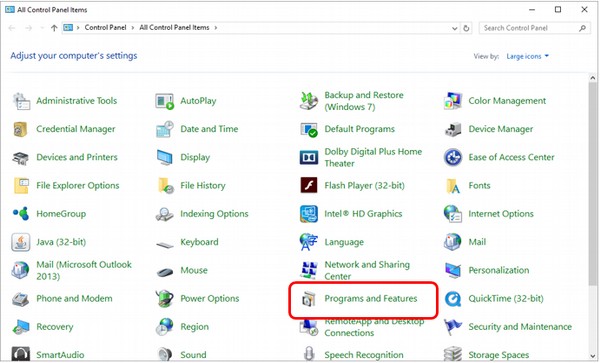Open the right-column Mail icon
The image size is (600, 363).
(x=453, y=243)
